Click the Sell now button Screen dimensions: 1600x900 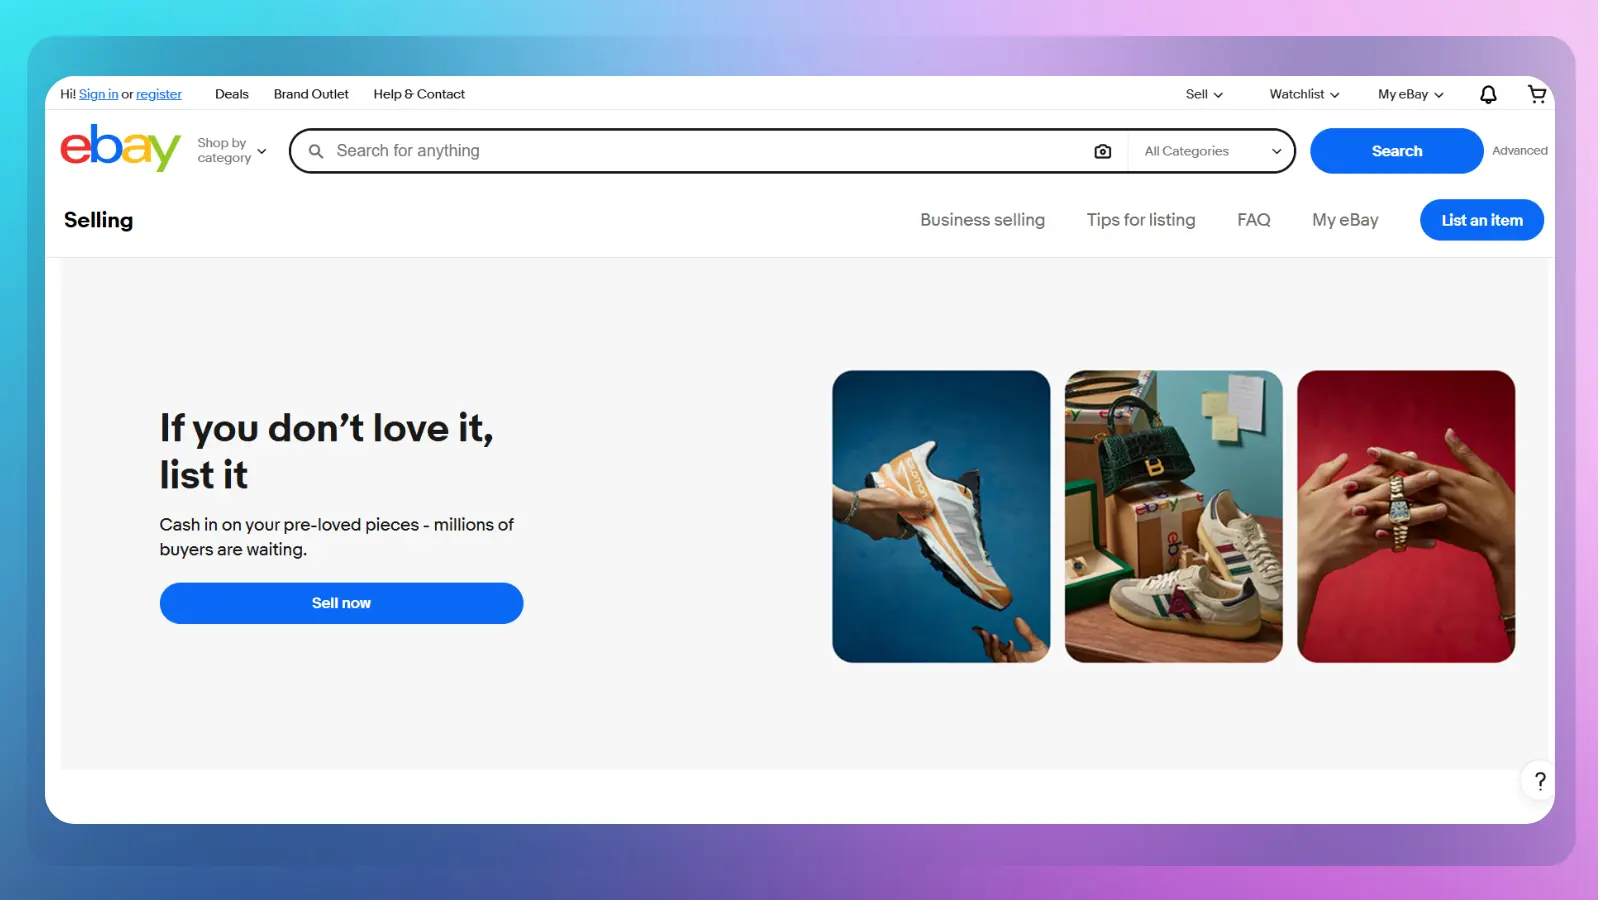(x=341, y=603)
